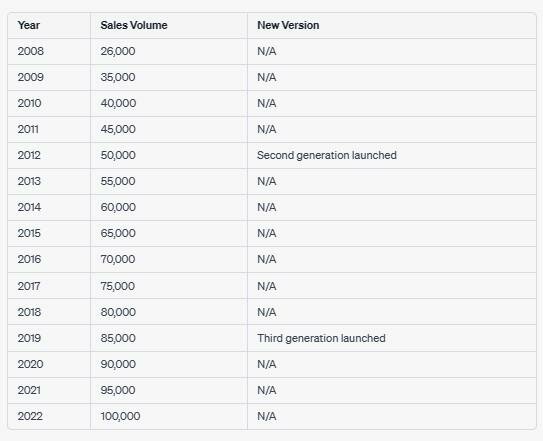Select the 2008 year cell
The width and height of the screenshot is (543, 441).
[x=49, y=51]
